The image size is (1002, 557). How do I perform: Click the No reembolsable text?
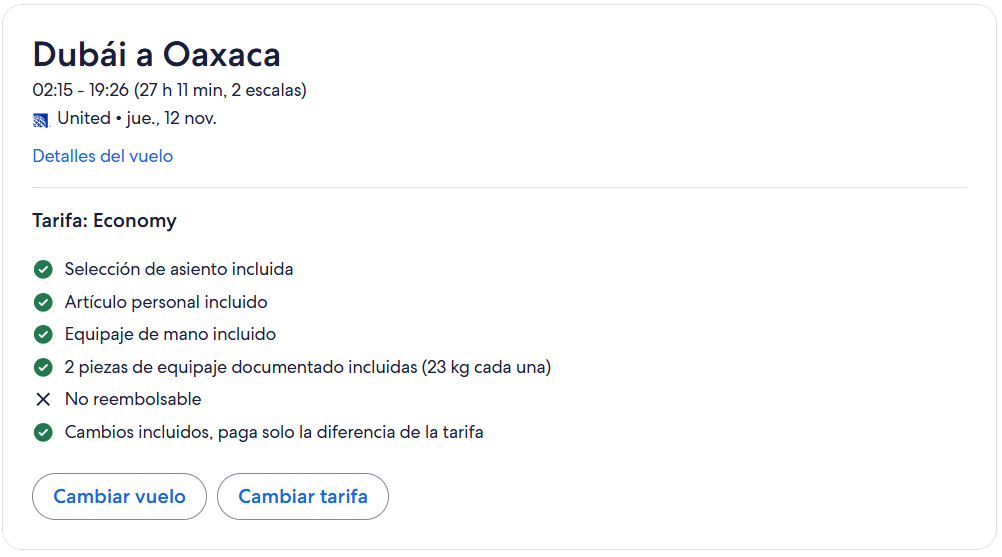[133, 399]
